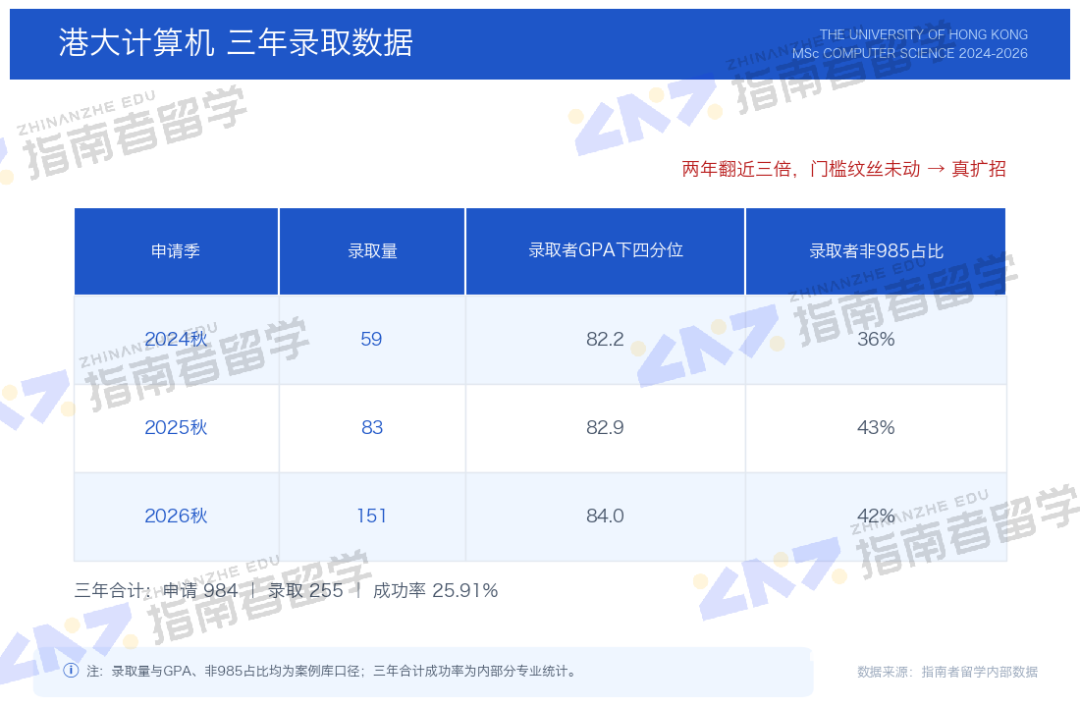
Task: Click the 录取者非985占比 column header
Action: (x=875, y=252)
